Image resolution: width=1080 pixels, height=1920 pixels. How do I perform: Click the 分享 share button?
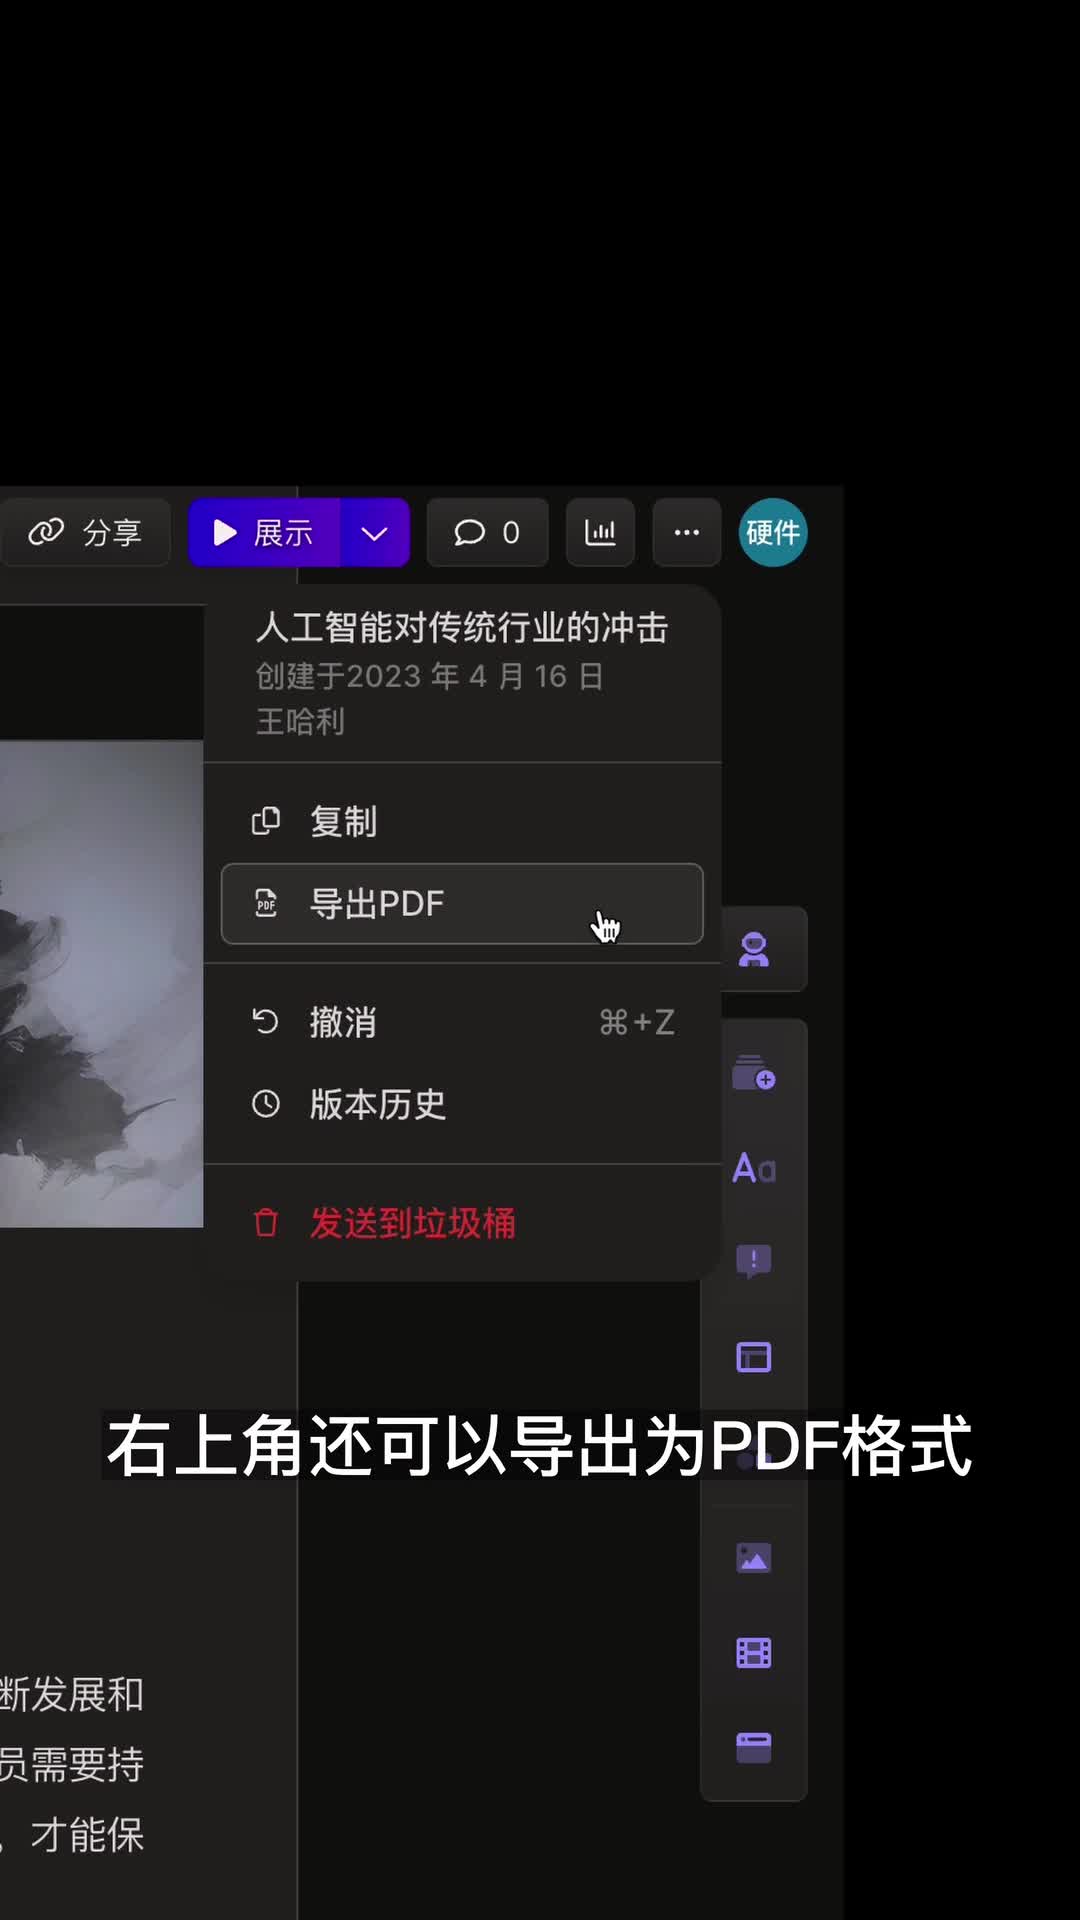point(85,533)
